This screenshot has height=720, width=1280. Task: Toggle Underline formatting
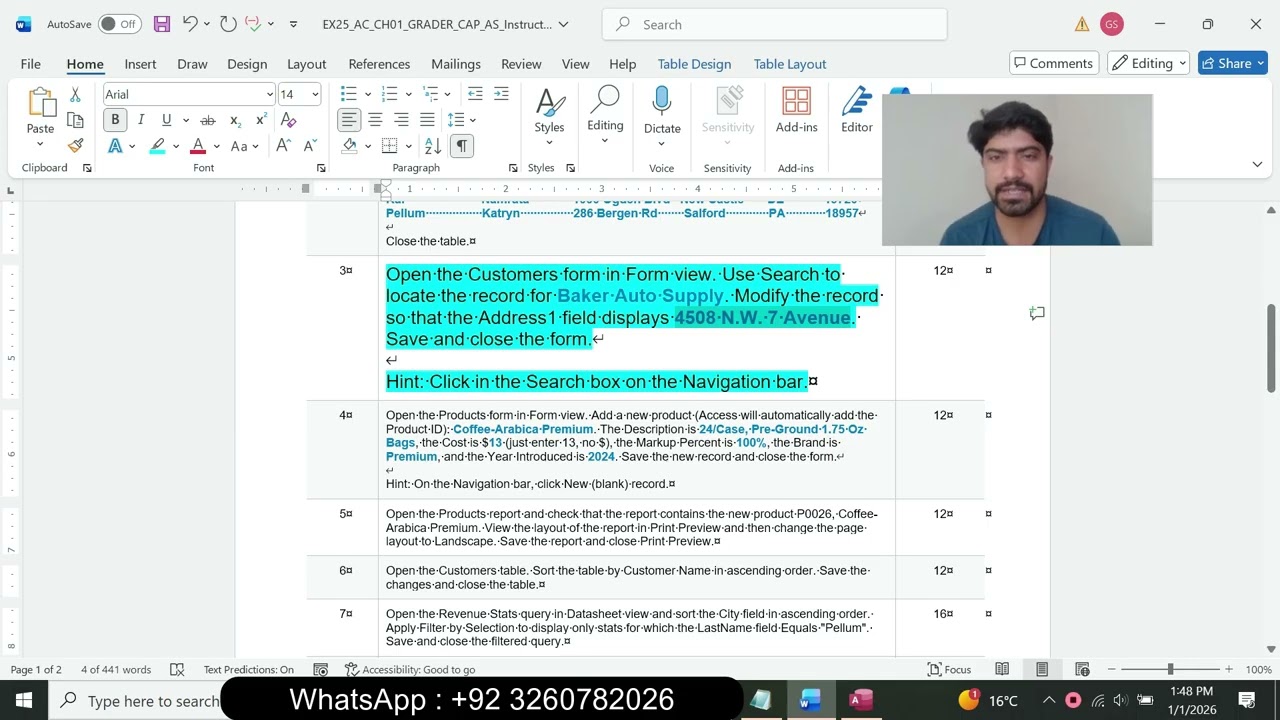pyautogui.click(x=166, y=120)
